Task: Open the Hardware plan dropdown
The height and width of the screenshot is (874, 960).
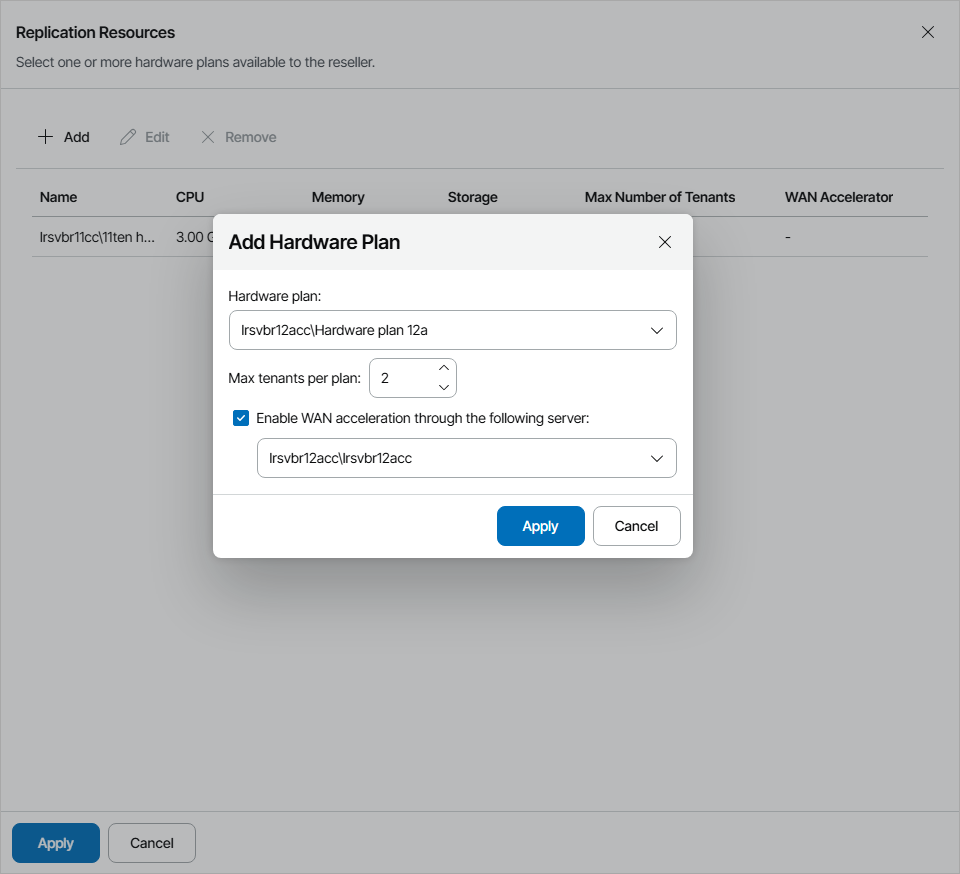Action: point(452,330)
